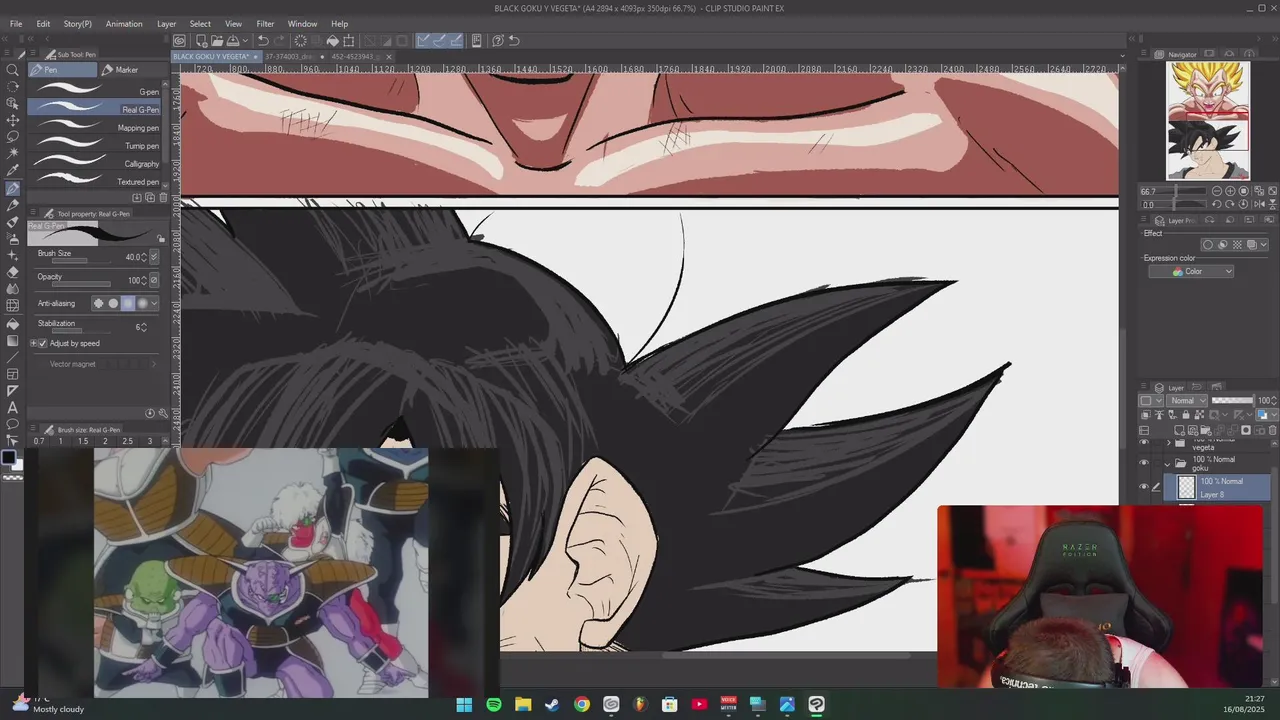Select the Balloon tool

tap(12, 425)
